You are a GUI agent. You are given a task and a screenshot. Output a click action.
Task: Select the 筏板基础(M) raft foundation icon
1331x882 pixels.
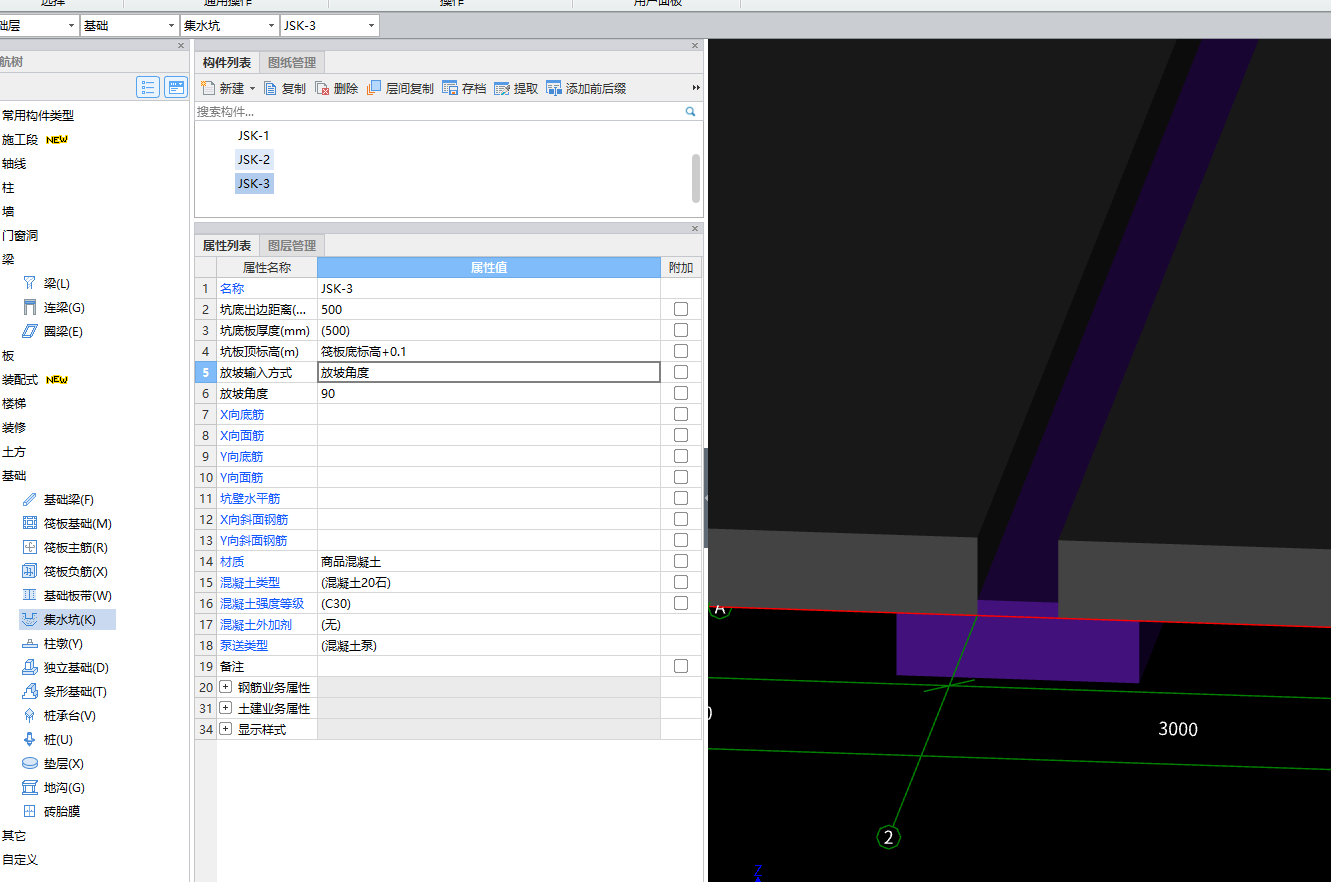pos(29,524)
